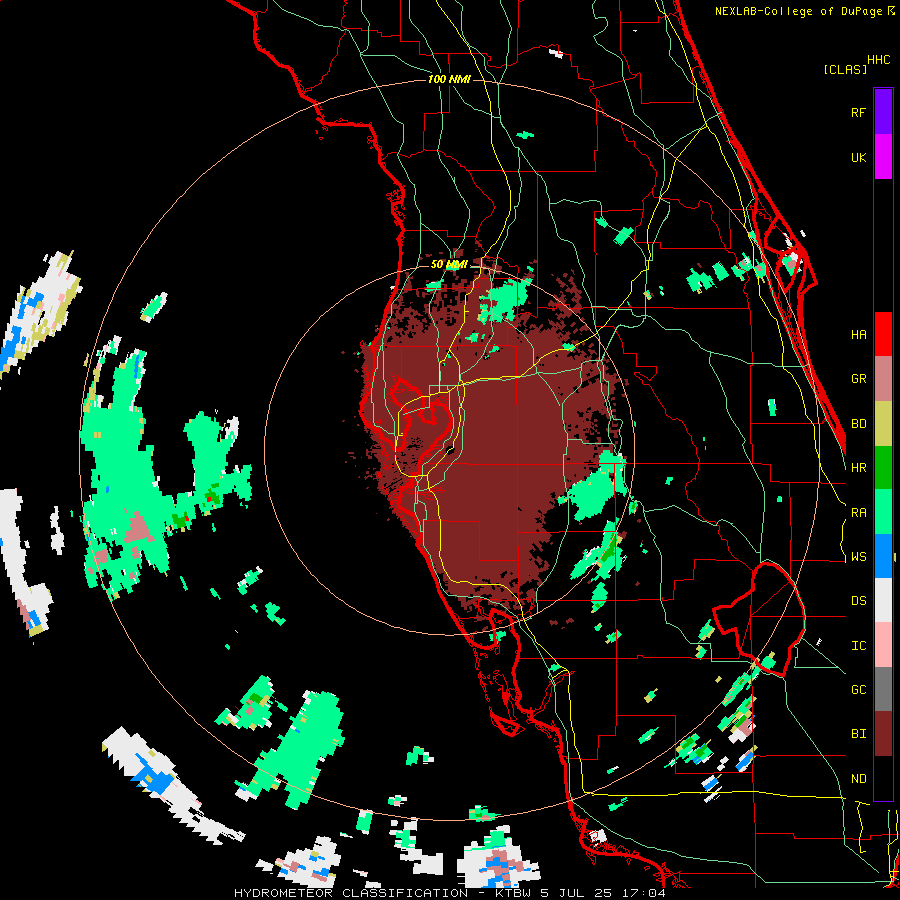900x900 pixels.
Task: Click the '[CLAS]' units label text
Action: click(x=845, y=69)
